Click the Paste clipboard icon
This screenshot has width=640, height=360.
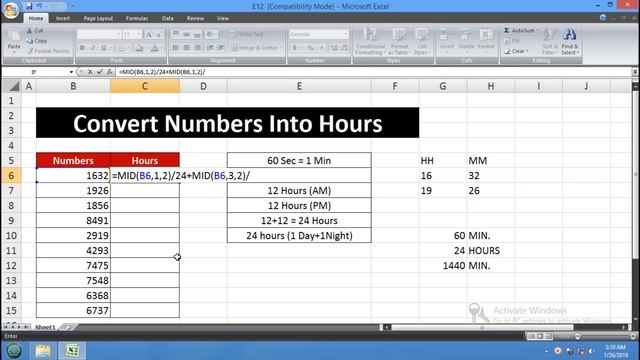(x=14, y=37)
